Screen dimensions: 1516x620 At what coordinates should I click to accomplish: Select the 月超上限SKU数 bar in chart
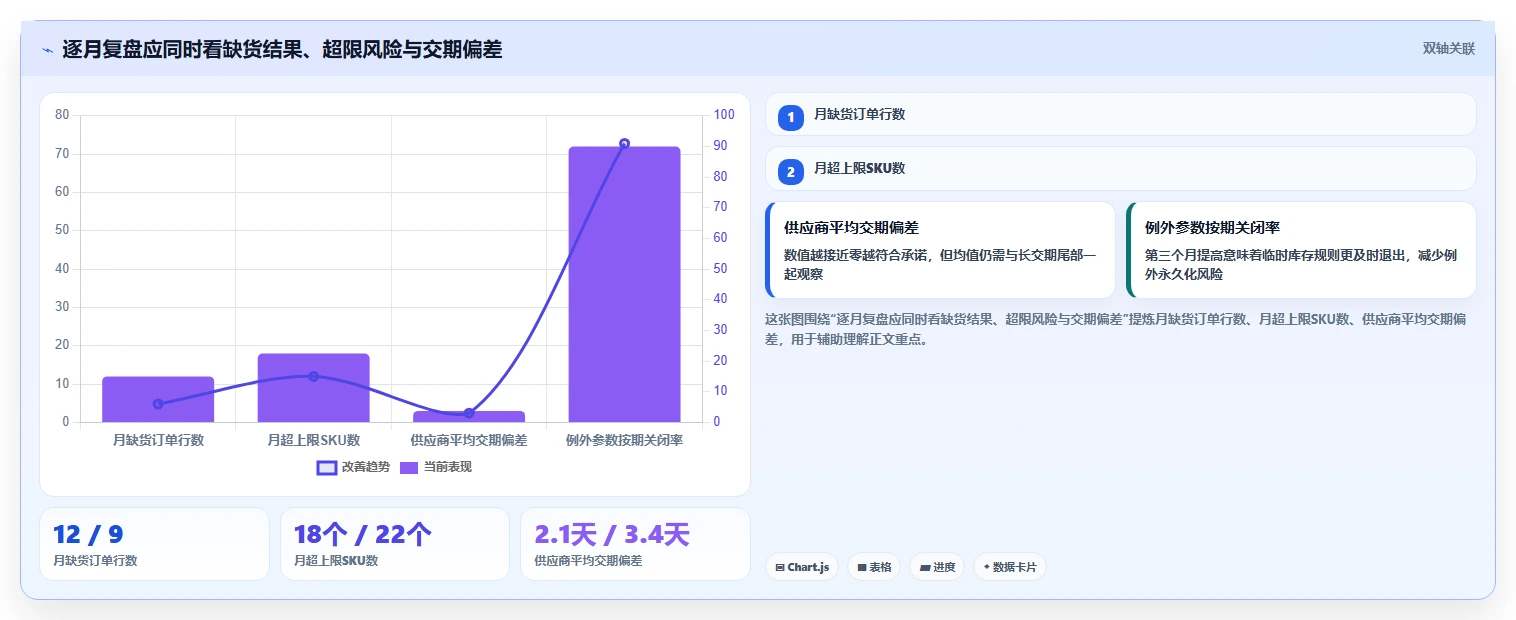313,388
